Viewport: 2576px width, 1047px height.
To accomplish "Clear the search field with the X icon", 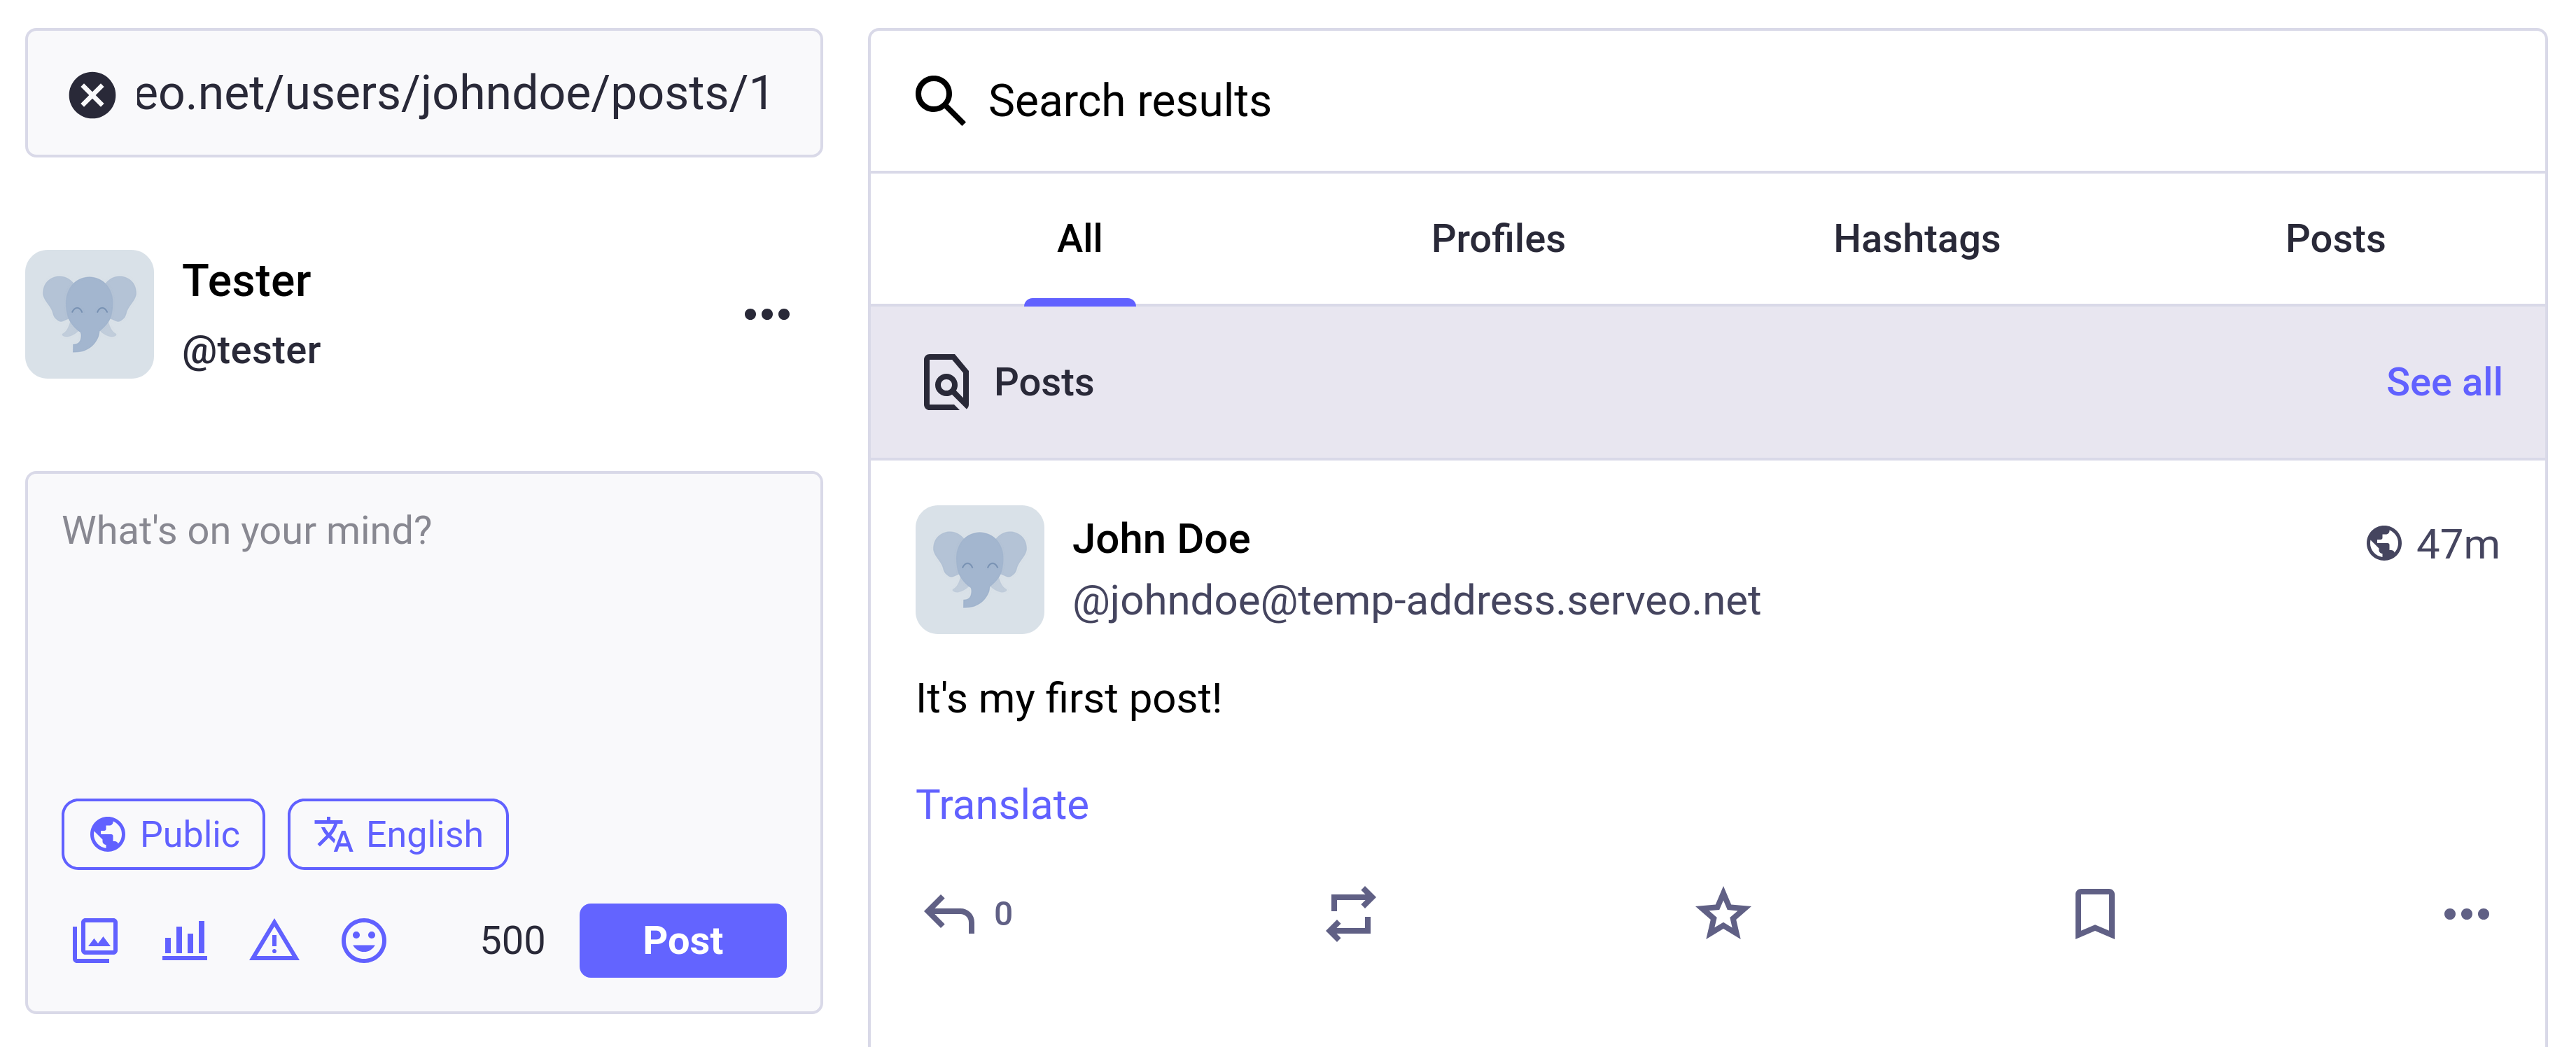I will point(92,95).
